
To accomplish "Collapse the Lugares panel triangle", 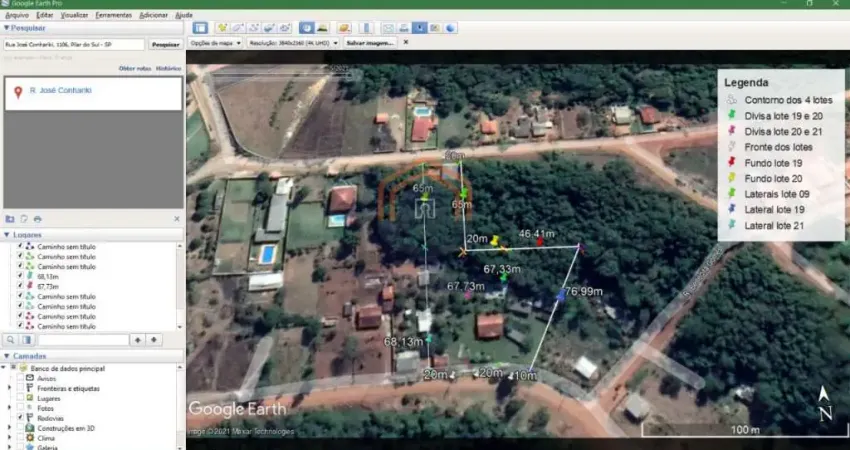I will (7, 235).
